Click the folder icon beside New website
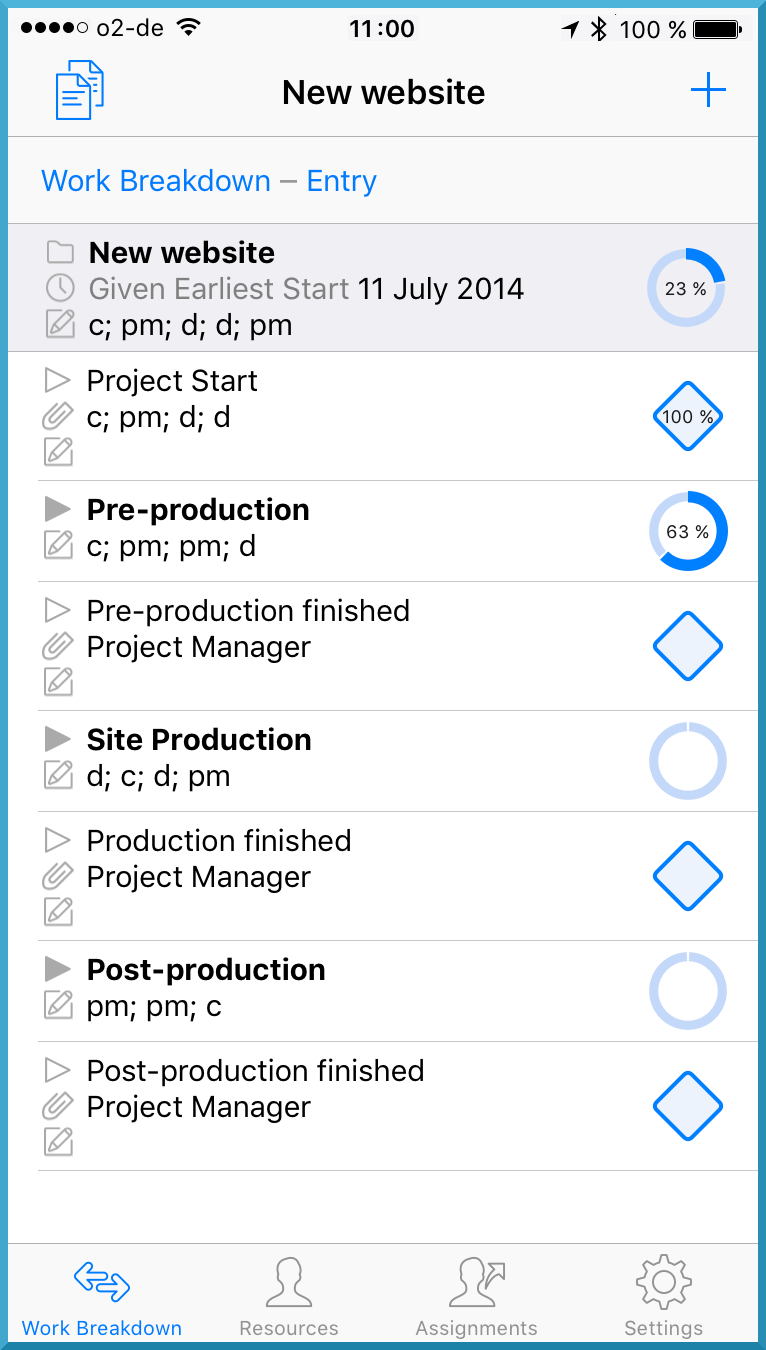The height and width of the screenshot is (1350, 766). click(x=60, y=252)
